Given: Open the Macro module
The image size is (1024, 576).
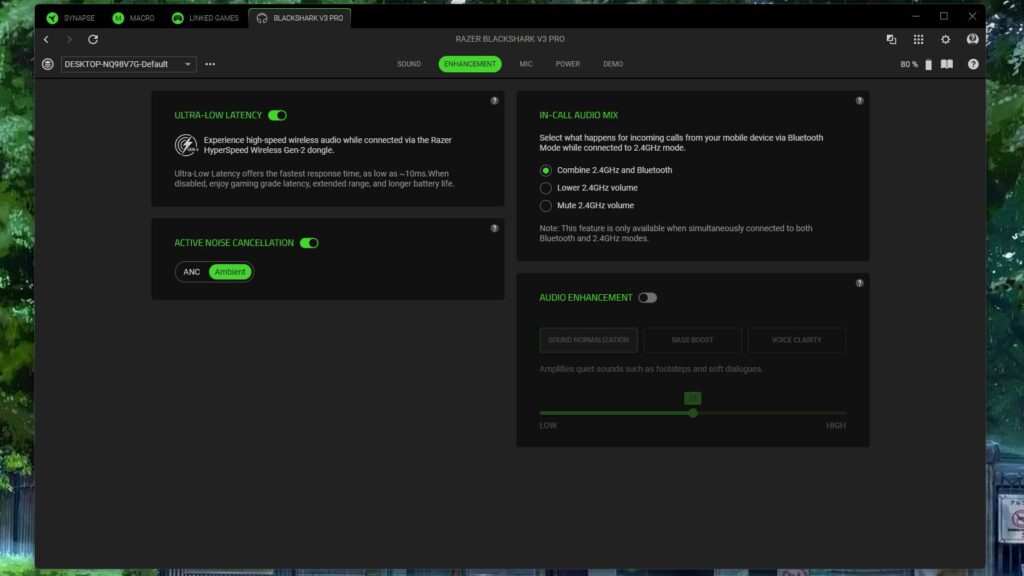Looking at the screenshot, I should pos(135,17).
